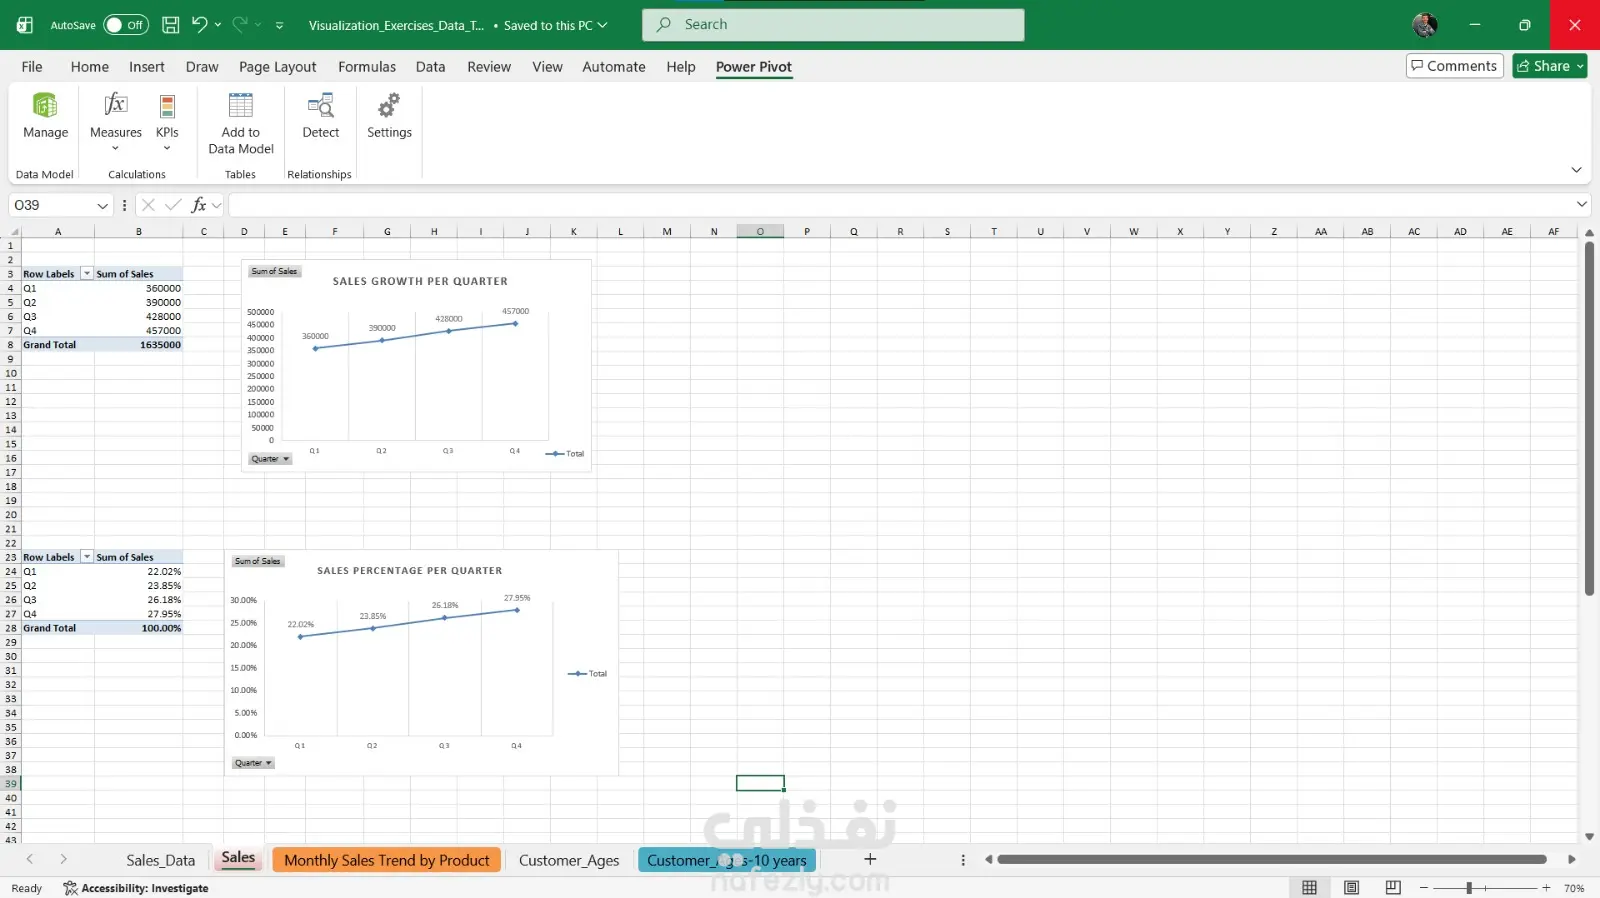Open Customize Quick Access Toolbar dropdown
Image resolution: width=1600 pixels, height=898 pixels.
tap(280, 25)
